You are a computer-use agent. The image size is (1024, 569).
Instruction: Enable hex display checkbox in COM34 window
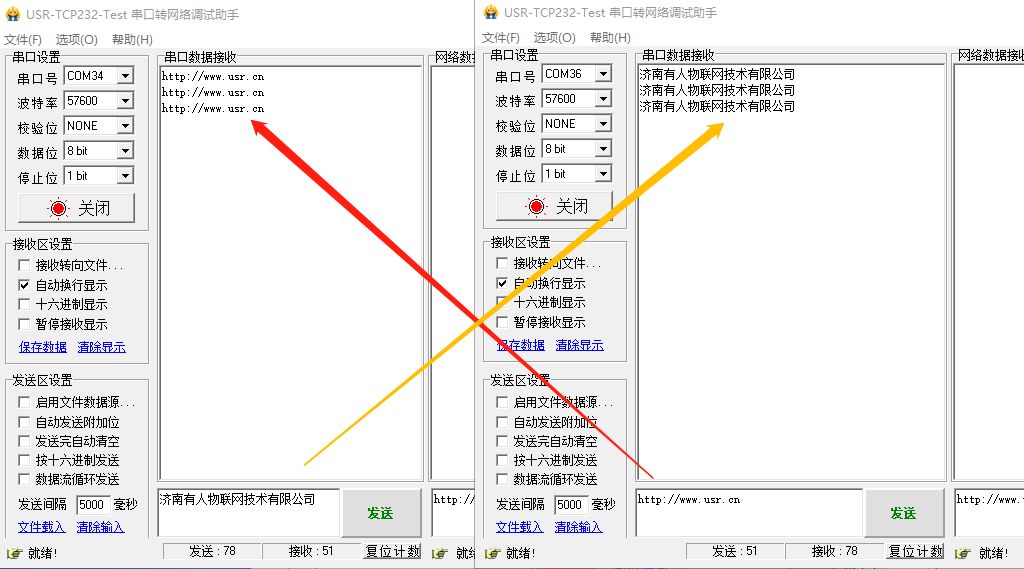pyautogui.click(x=25, y=305)
